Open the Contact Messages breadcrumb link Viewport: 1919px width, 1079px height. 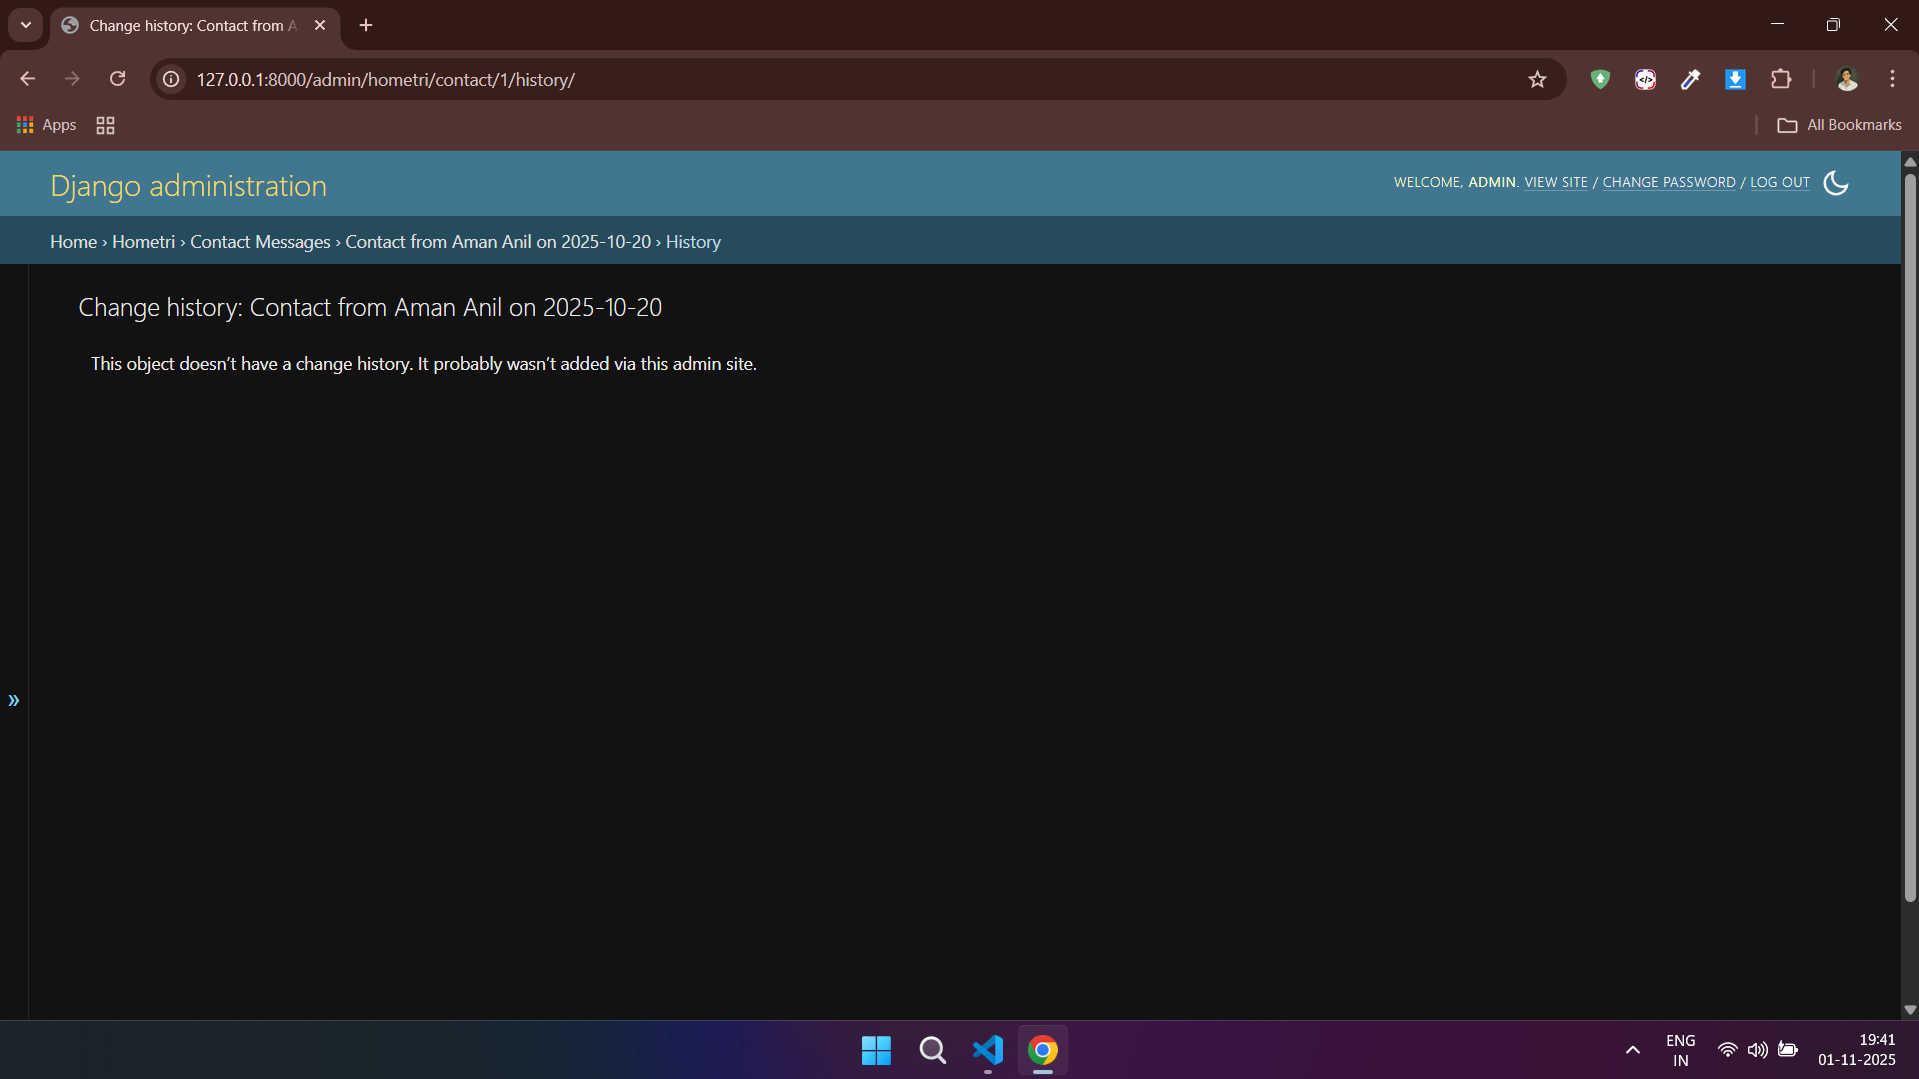260,242
